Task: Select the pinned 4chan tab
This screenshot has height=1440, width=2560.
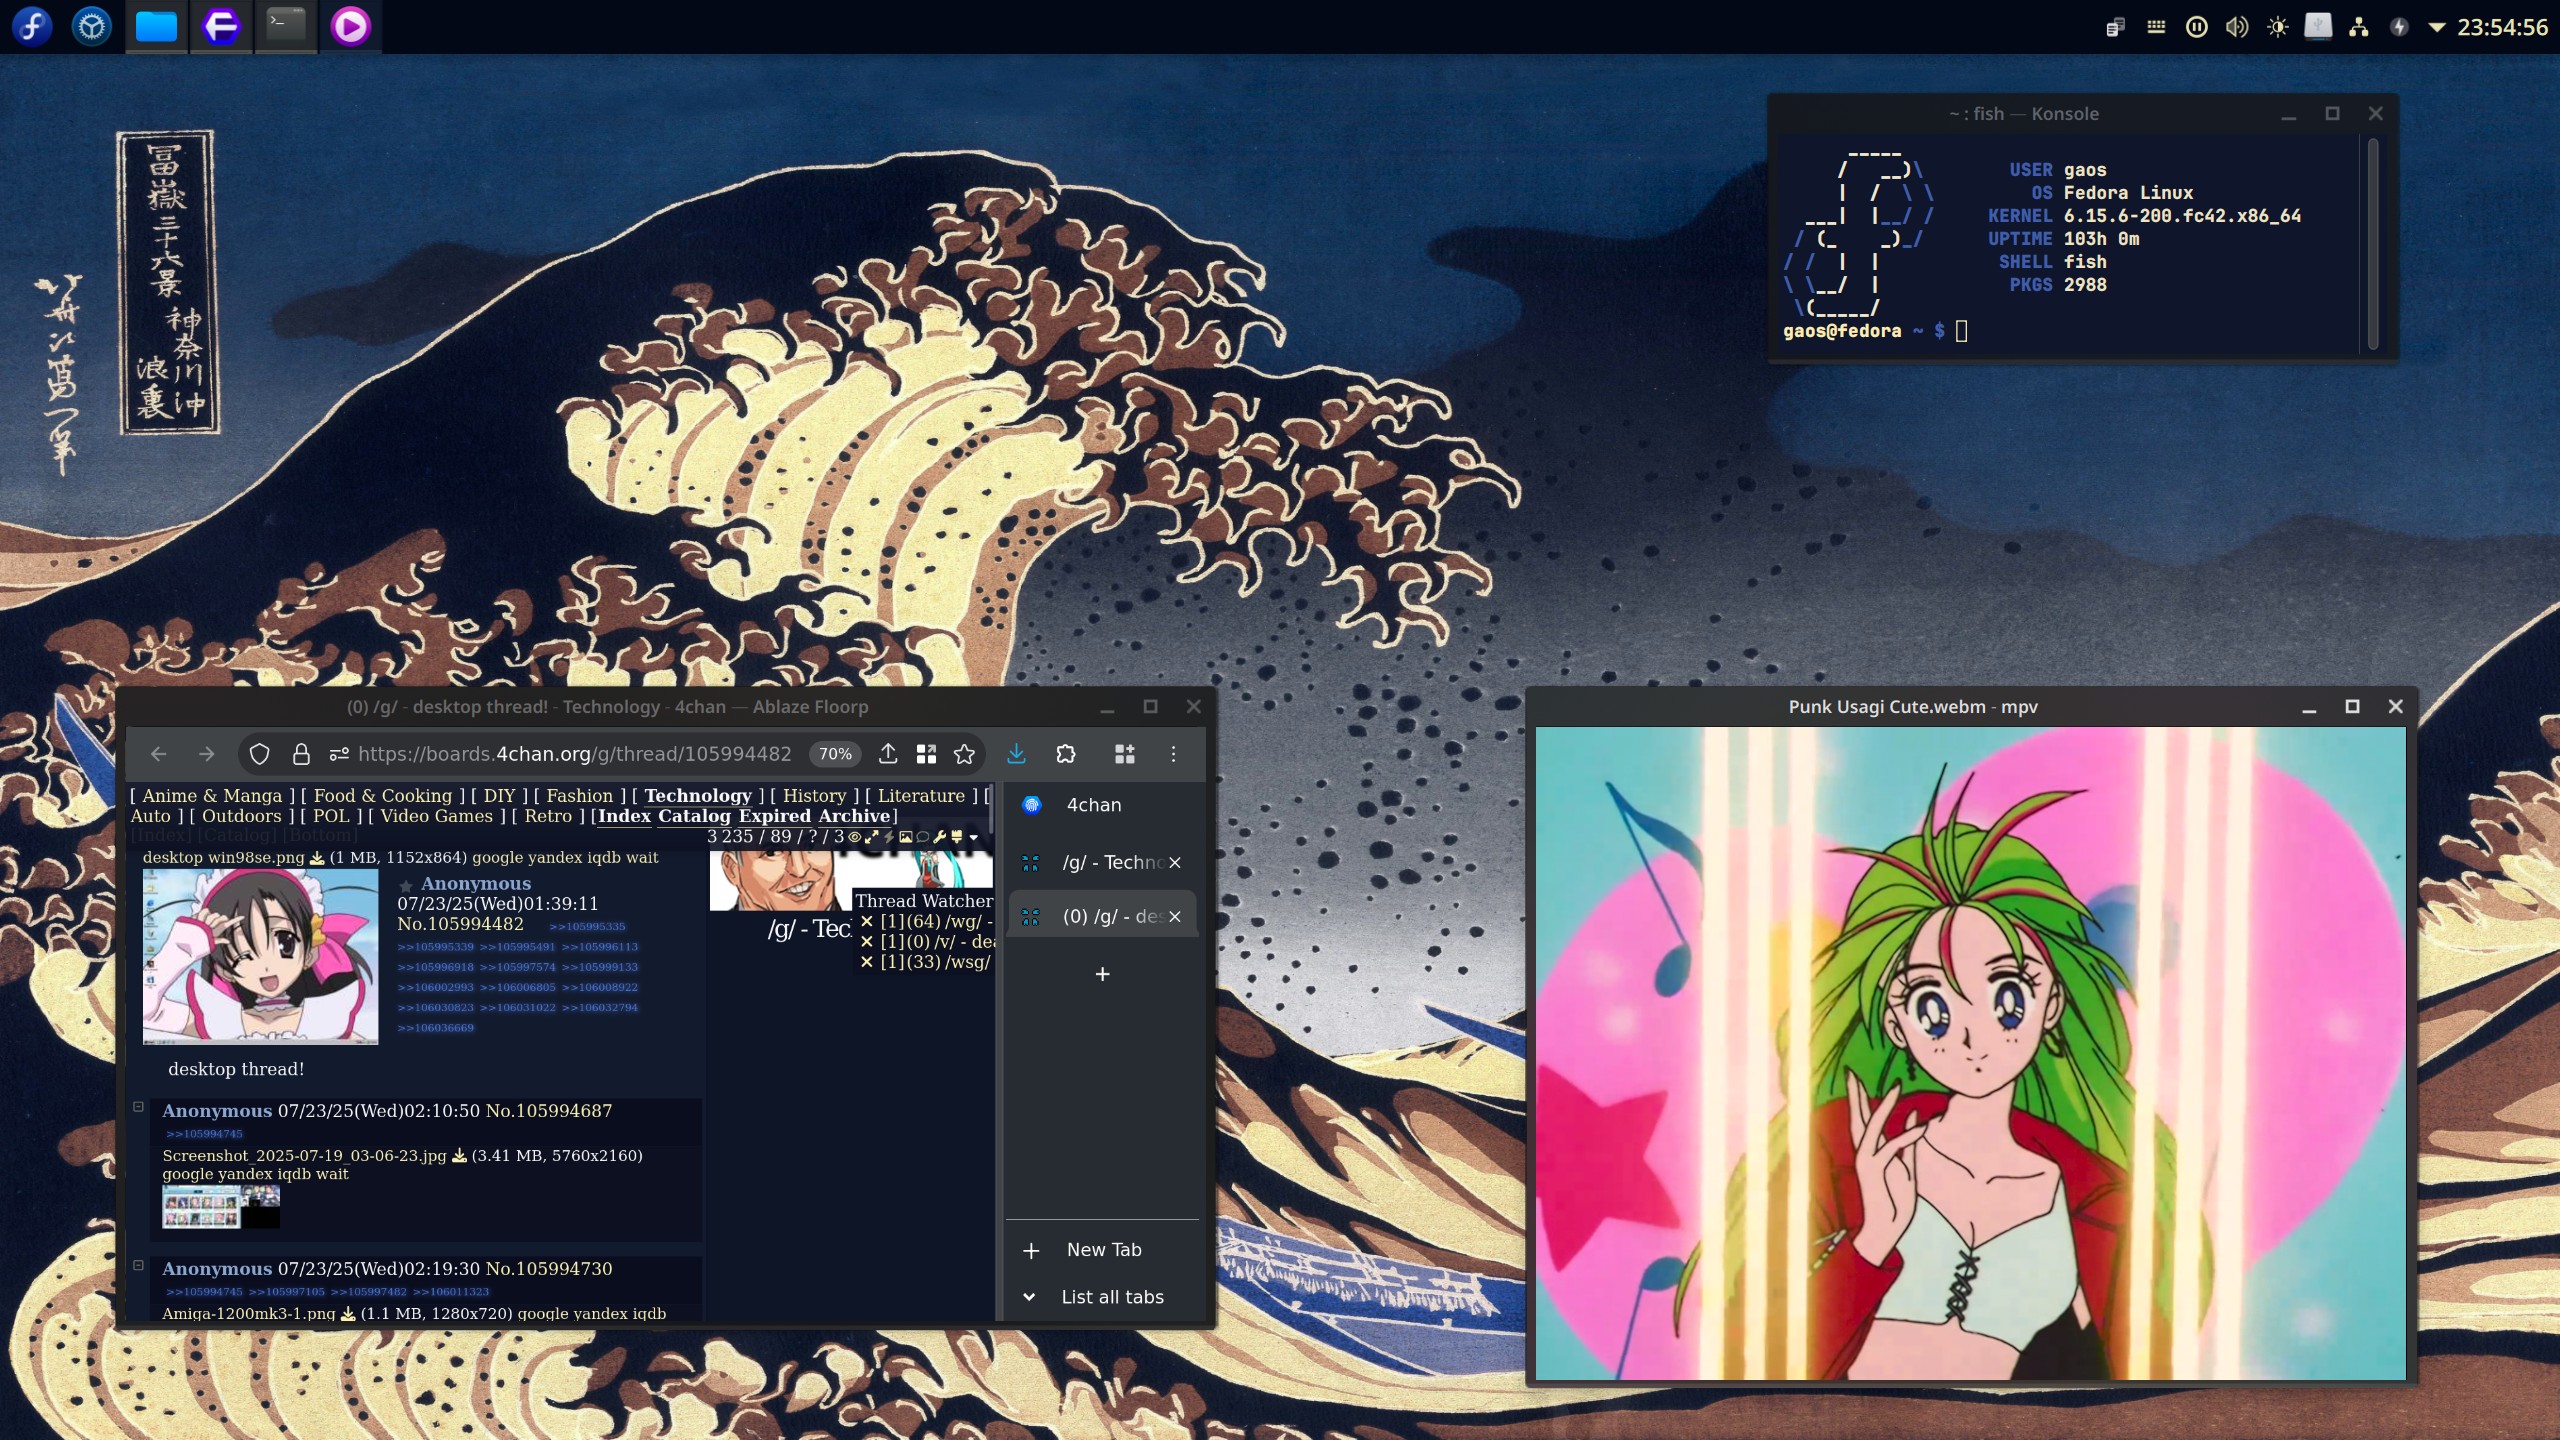Action: [1102, 805]
